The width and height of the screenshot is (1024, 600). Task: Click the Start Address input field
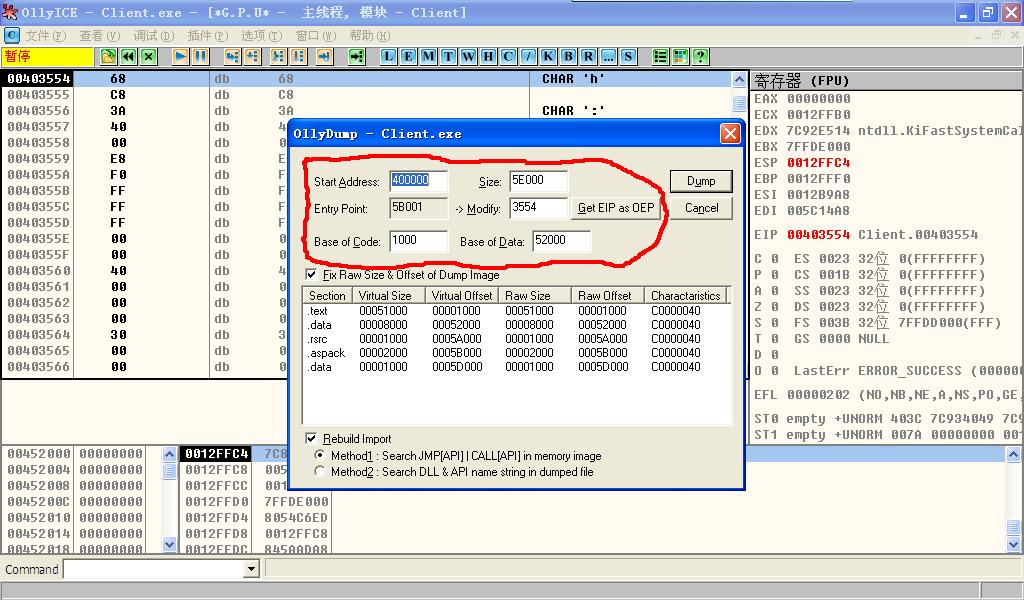[x=419, y=180]
